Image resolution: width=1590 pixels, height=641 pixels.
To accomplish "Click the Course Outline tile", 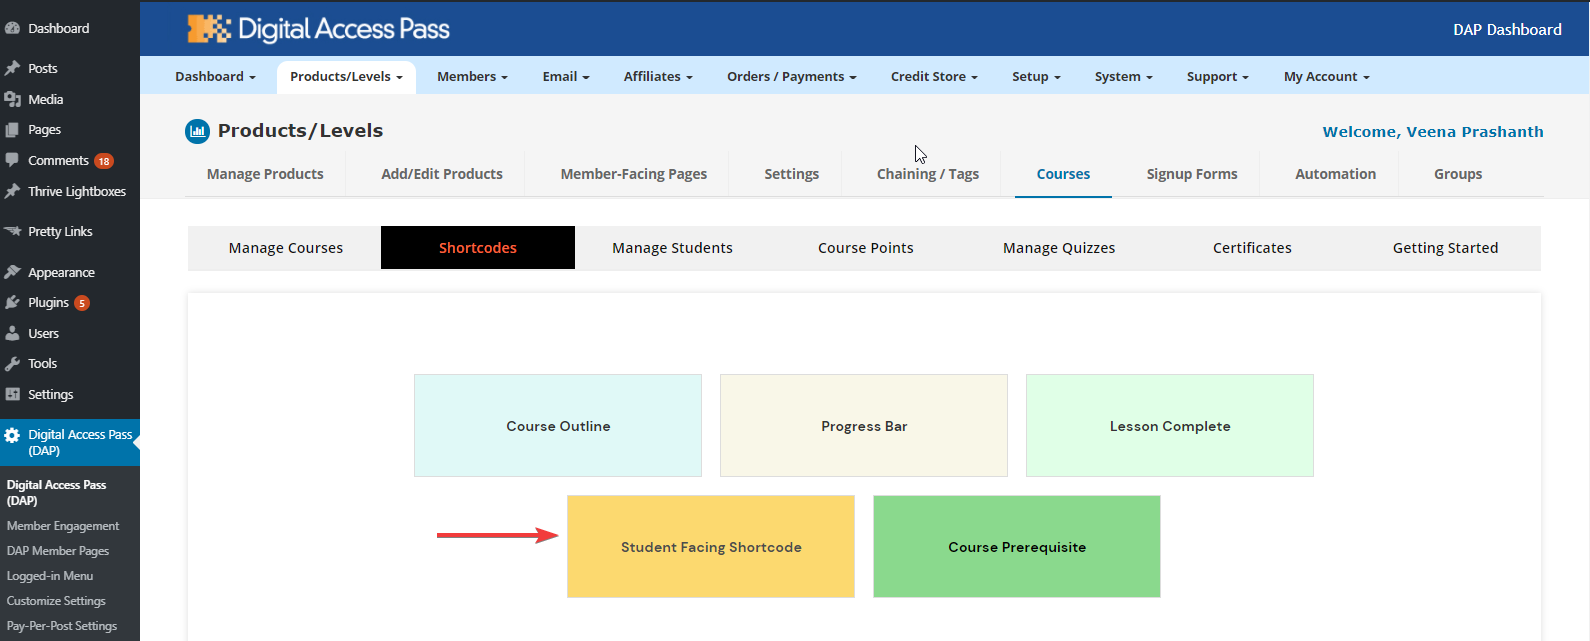I will [x=558, y=426].
